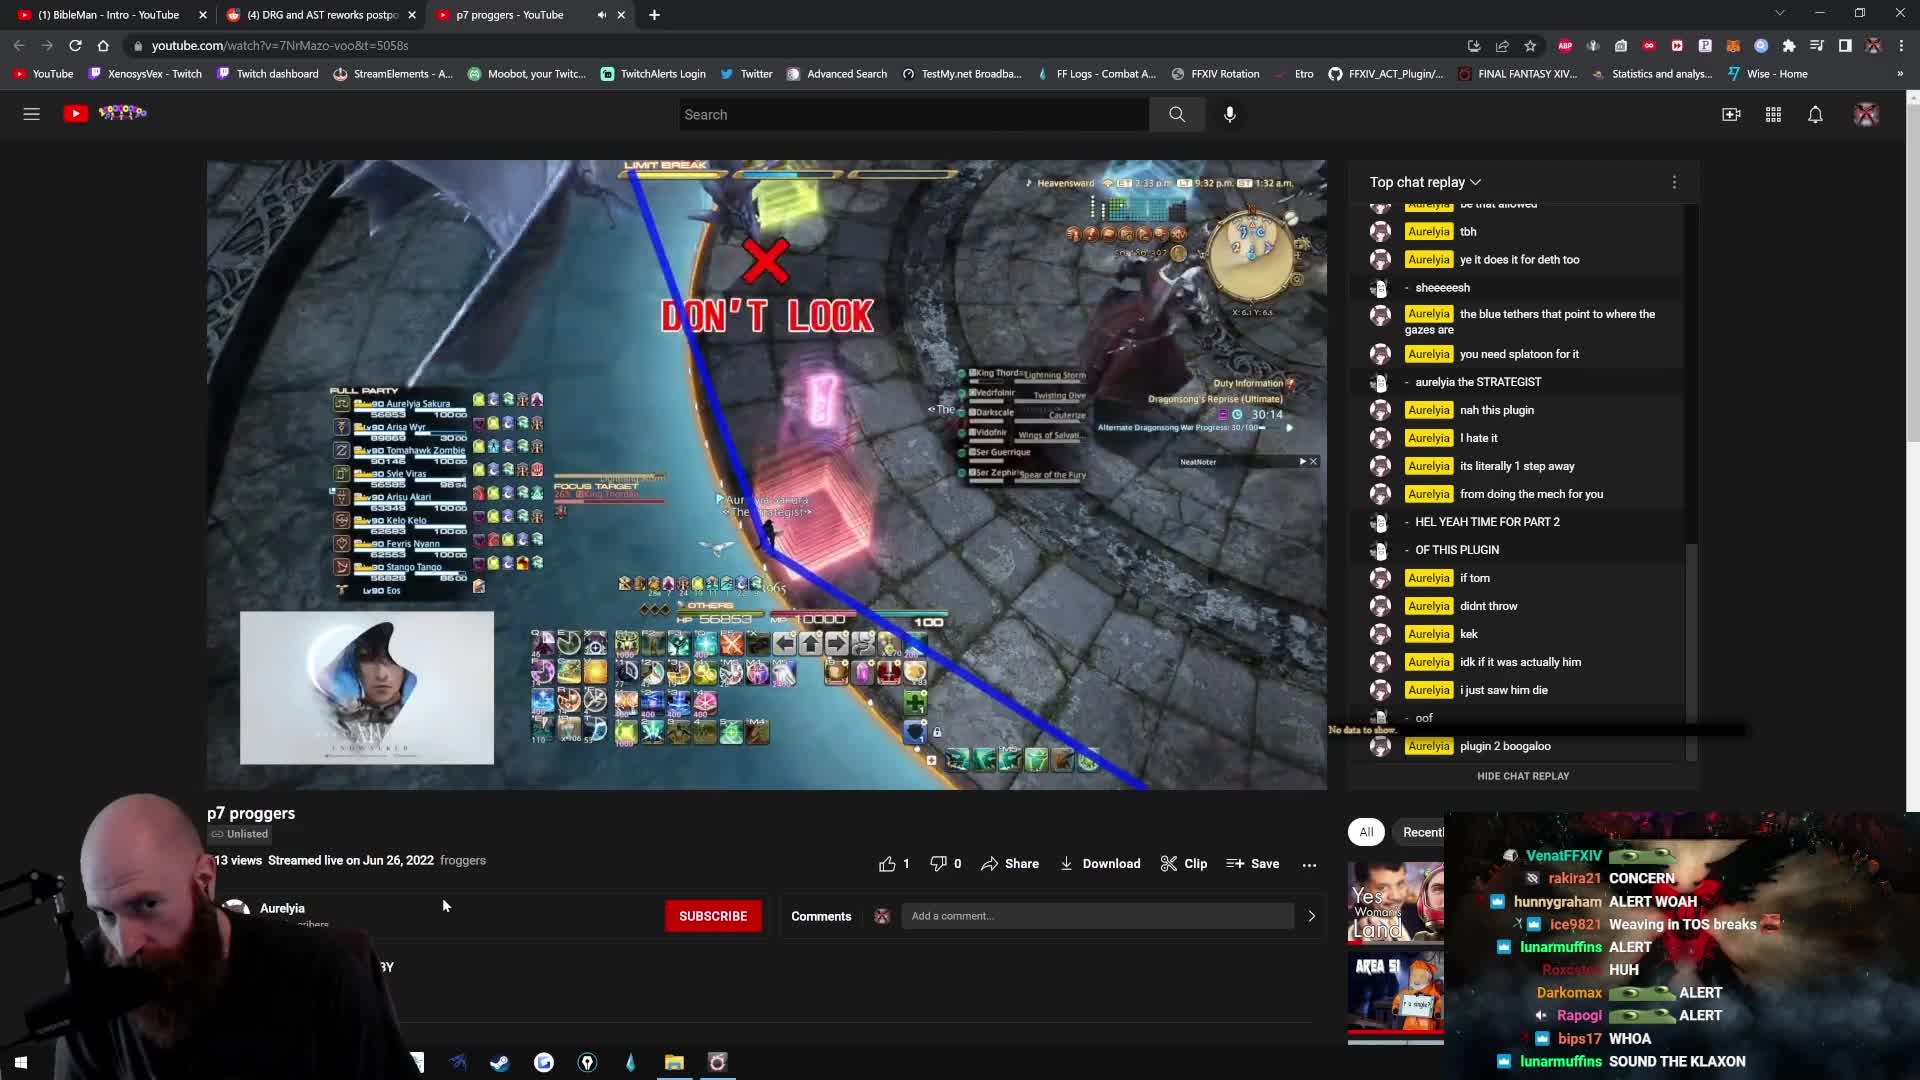This screenshot has height=1080, width=1920.
Task: Hide the chat replay panel
Action: click(1522, 775)
